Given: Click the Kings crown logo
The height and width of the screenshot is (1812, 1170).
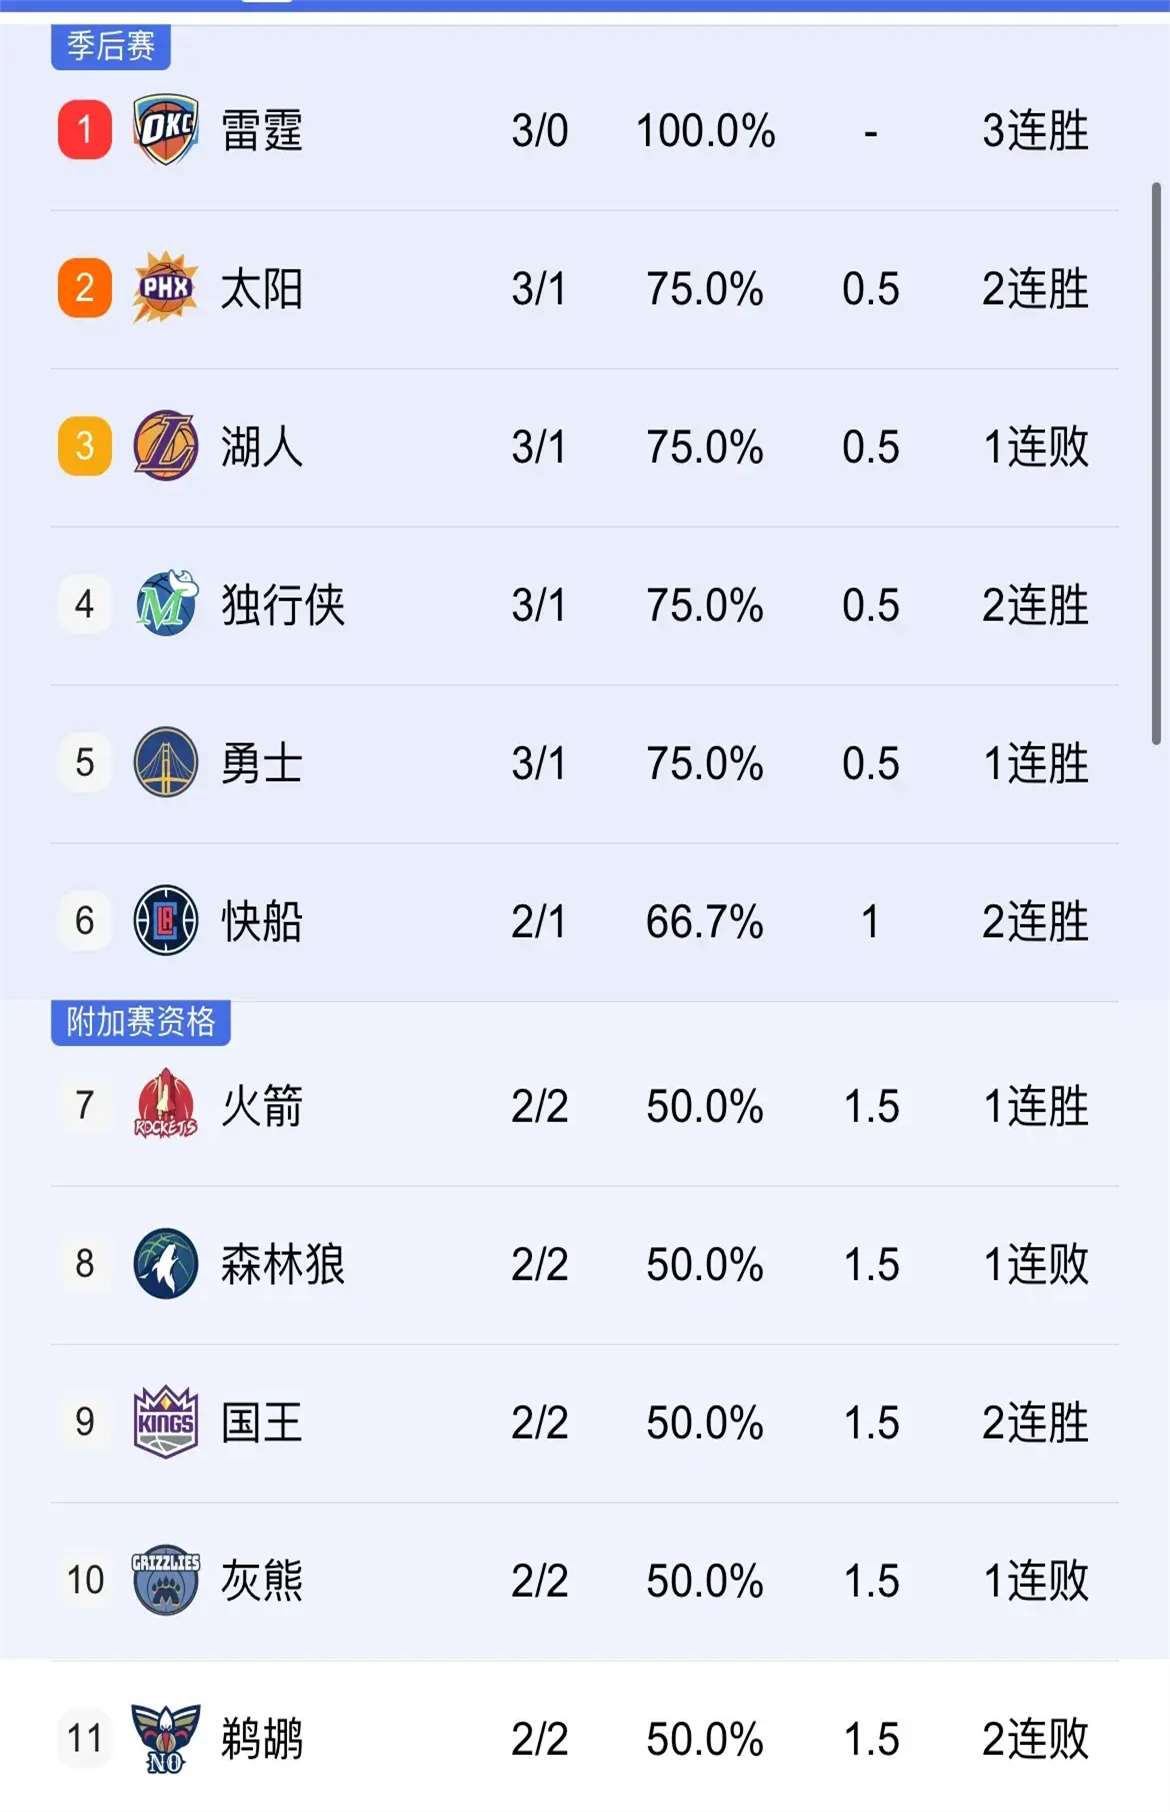Looking at the screenshot, I should (x=166, y=1421).
